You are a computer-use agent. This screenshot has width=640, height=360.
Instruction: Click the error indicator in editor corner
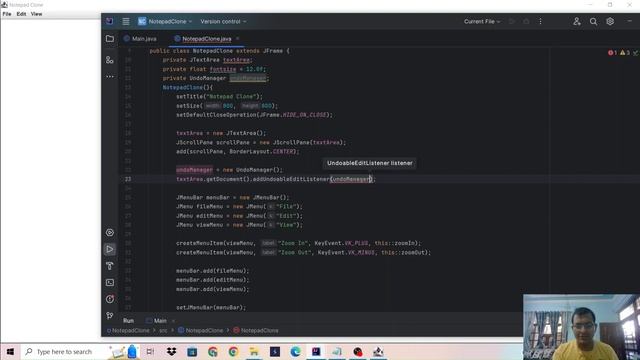coord(612,53)
